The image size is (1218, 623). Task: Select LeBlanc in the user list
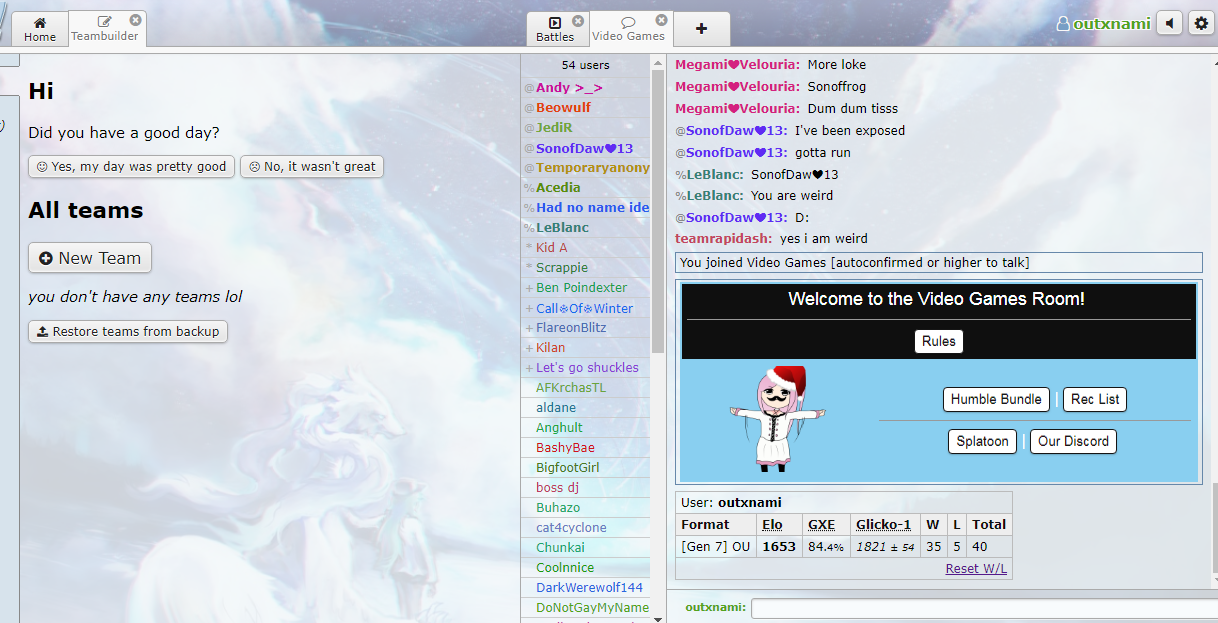pyautogui.click(x=586, y=228)
